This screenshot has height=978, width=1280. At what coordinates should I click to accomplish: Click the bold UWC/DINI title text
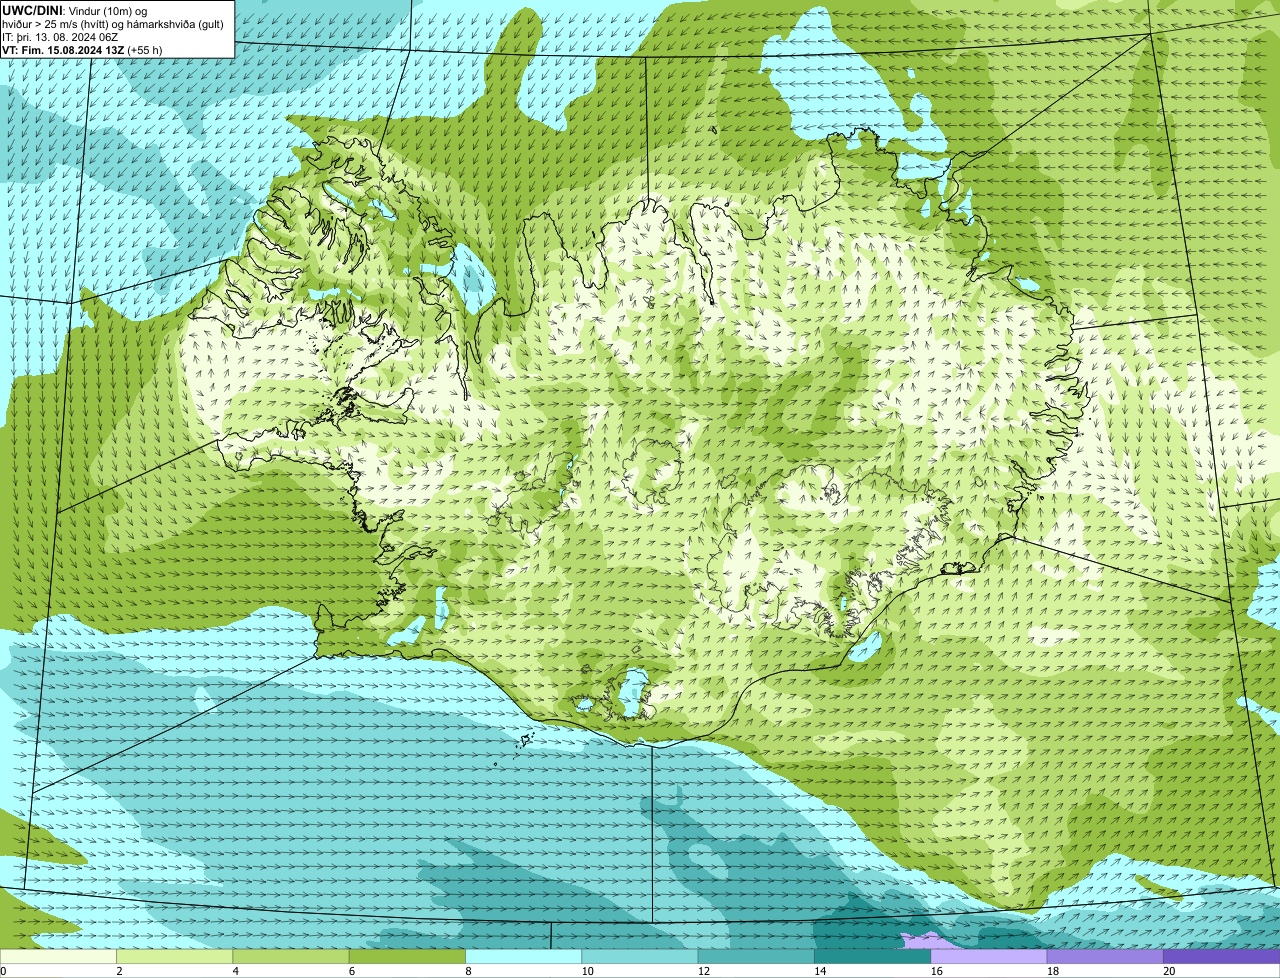[x=33, y=10]
